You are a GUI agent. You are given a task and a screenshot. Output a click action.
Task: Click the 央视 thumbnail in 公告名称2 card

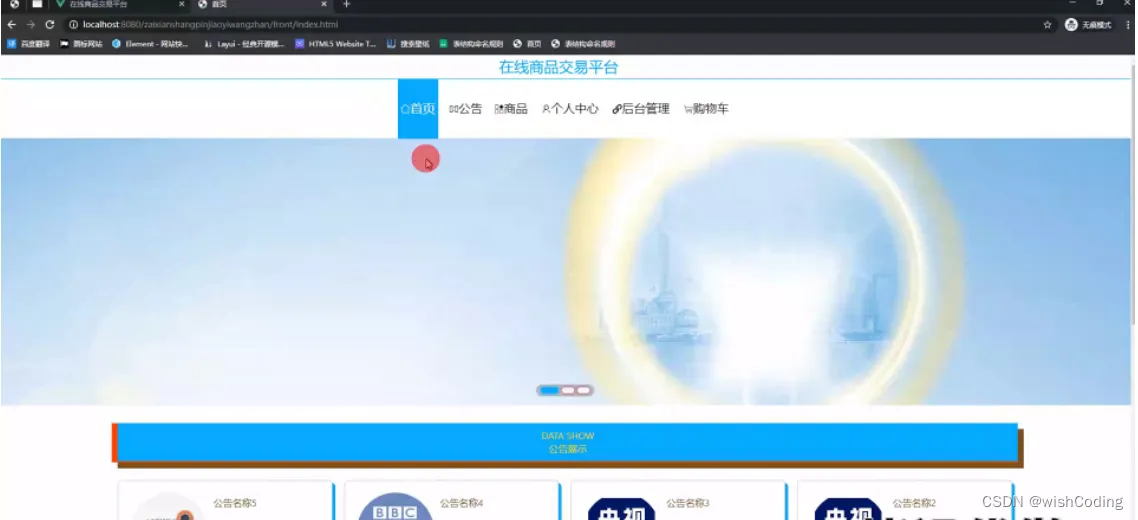pos(848,508)
